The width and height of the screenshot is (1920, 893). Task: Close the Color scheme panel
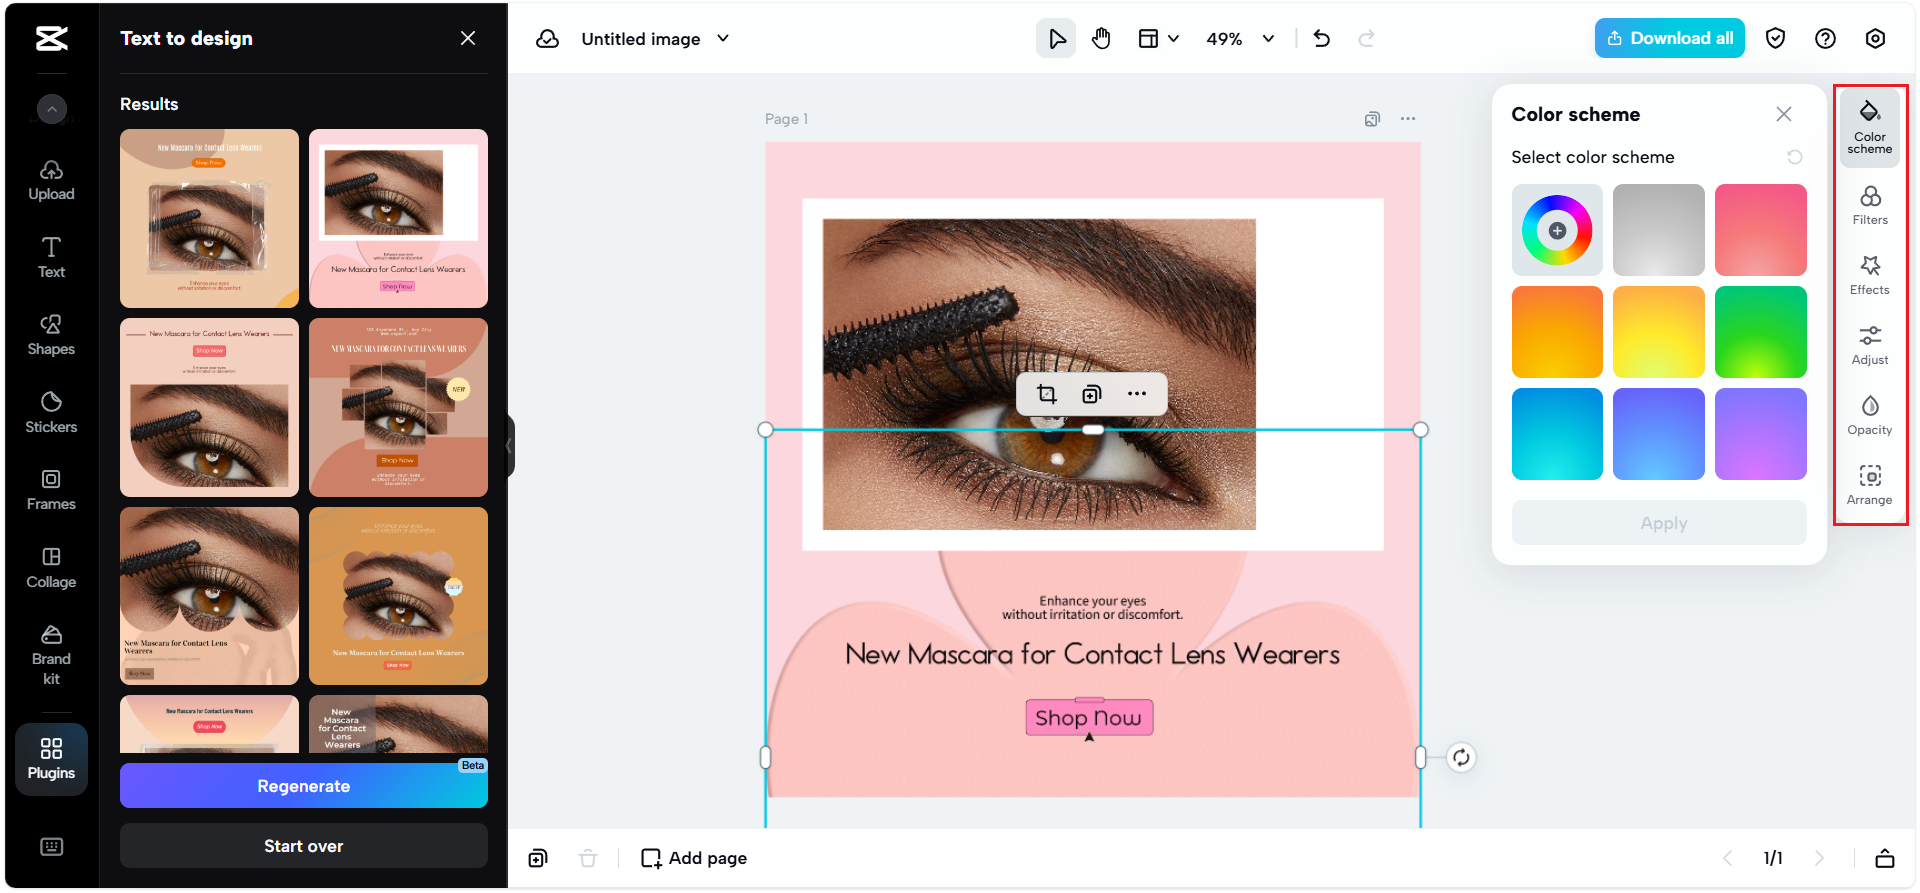[1784, 114]
